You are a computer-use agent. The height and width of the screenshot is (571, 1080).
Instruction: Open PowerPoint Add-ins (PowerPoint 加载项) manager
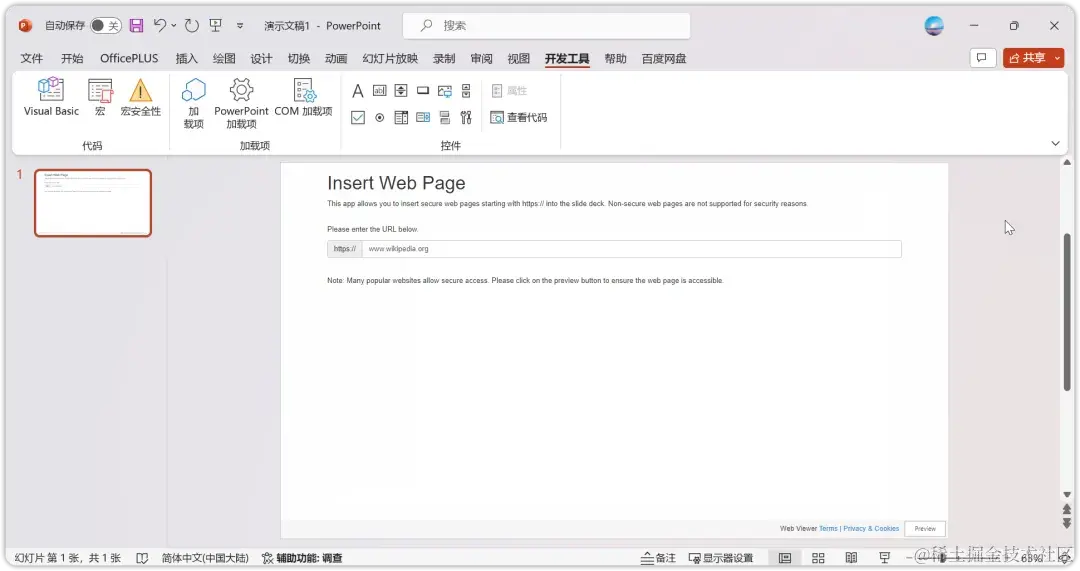241,103
